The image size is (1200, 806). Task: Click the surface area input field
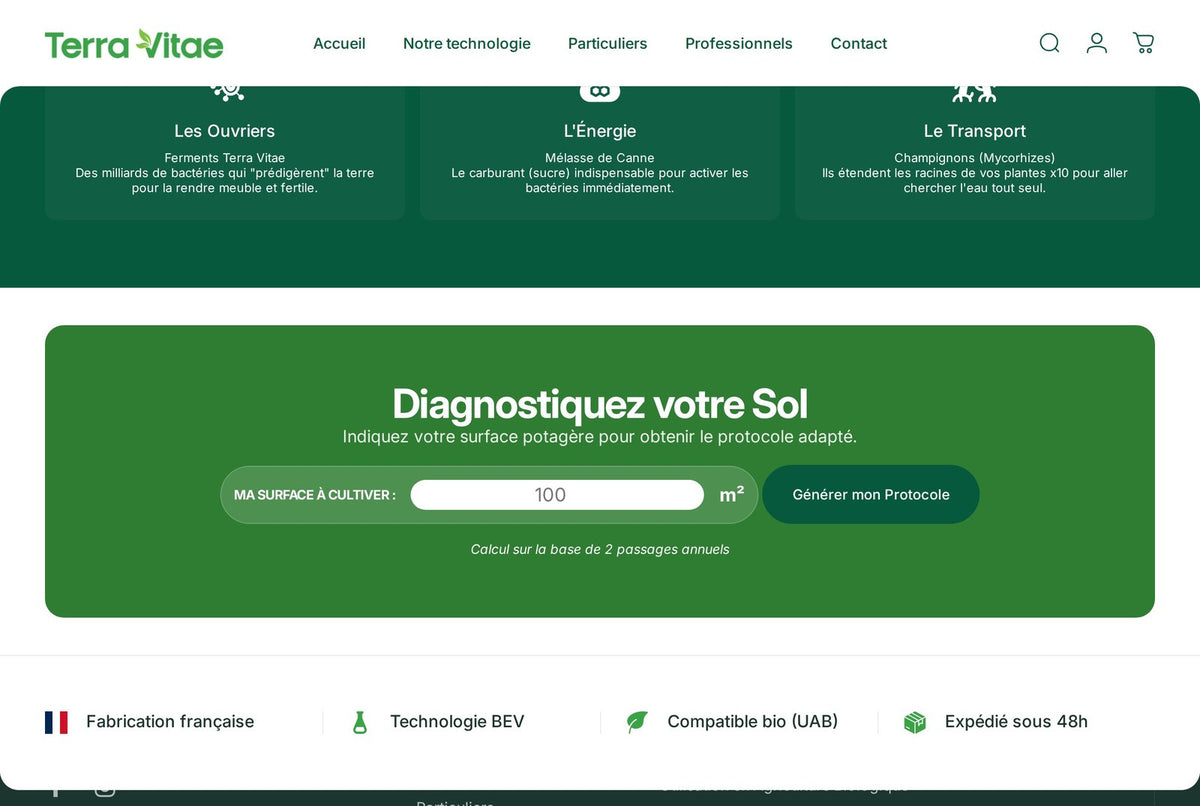[557, 495]
